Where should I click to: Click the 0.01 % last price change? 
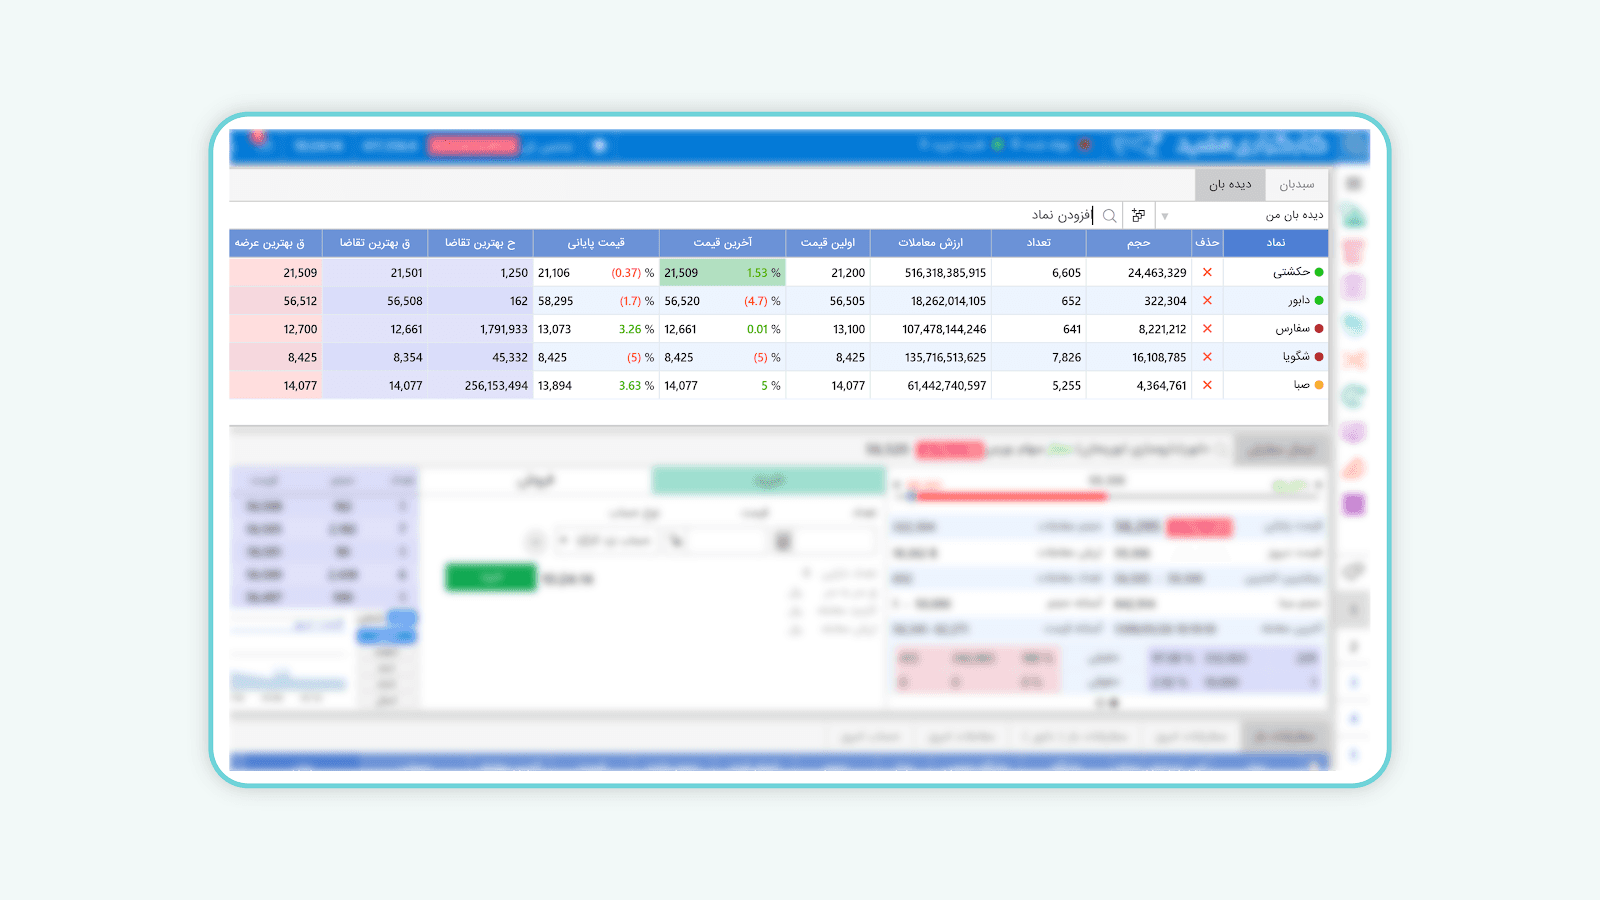coord(764,329)
